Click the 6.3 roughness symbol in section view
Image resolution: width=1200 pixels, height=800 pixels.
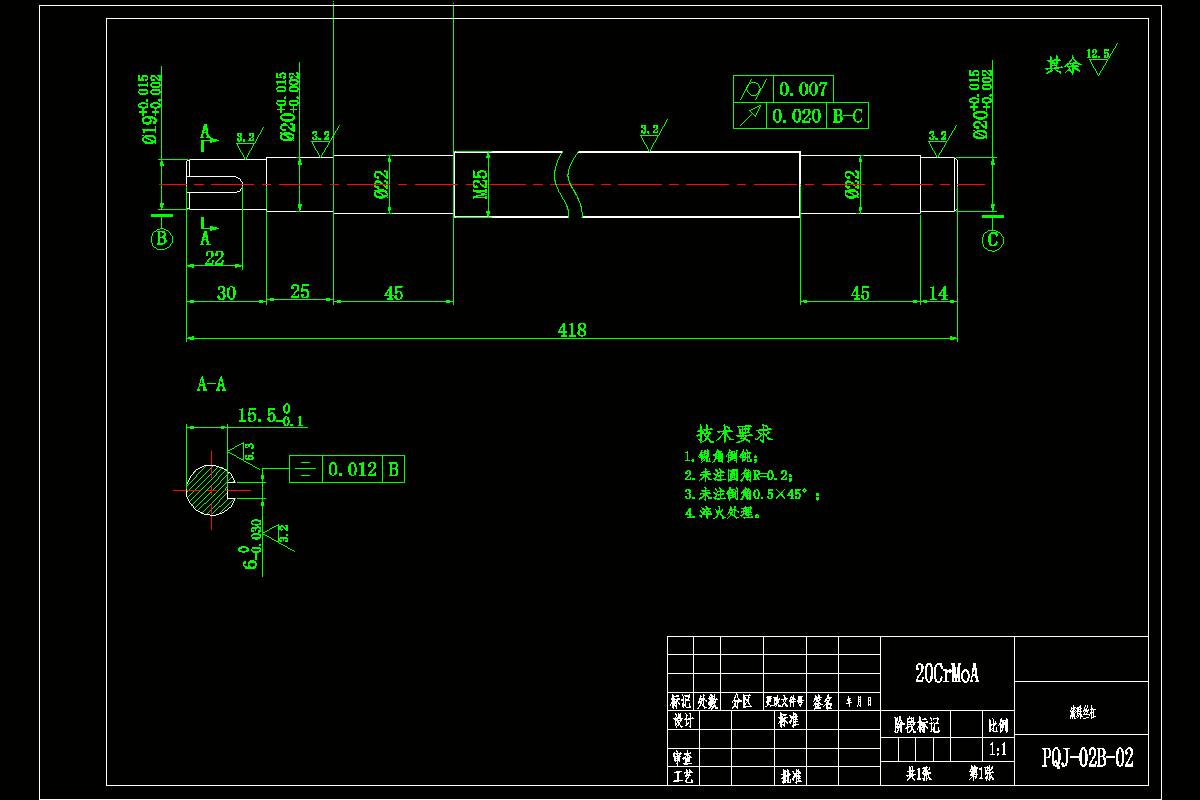[x=243, y=453]
